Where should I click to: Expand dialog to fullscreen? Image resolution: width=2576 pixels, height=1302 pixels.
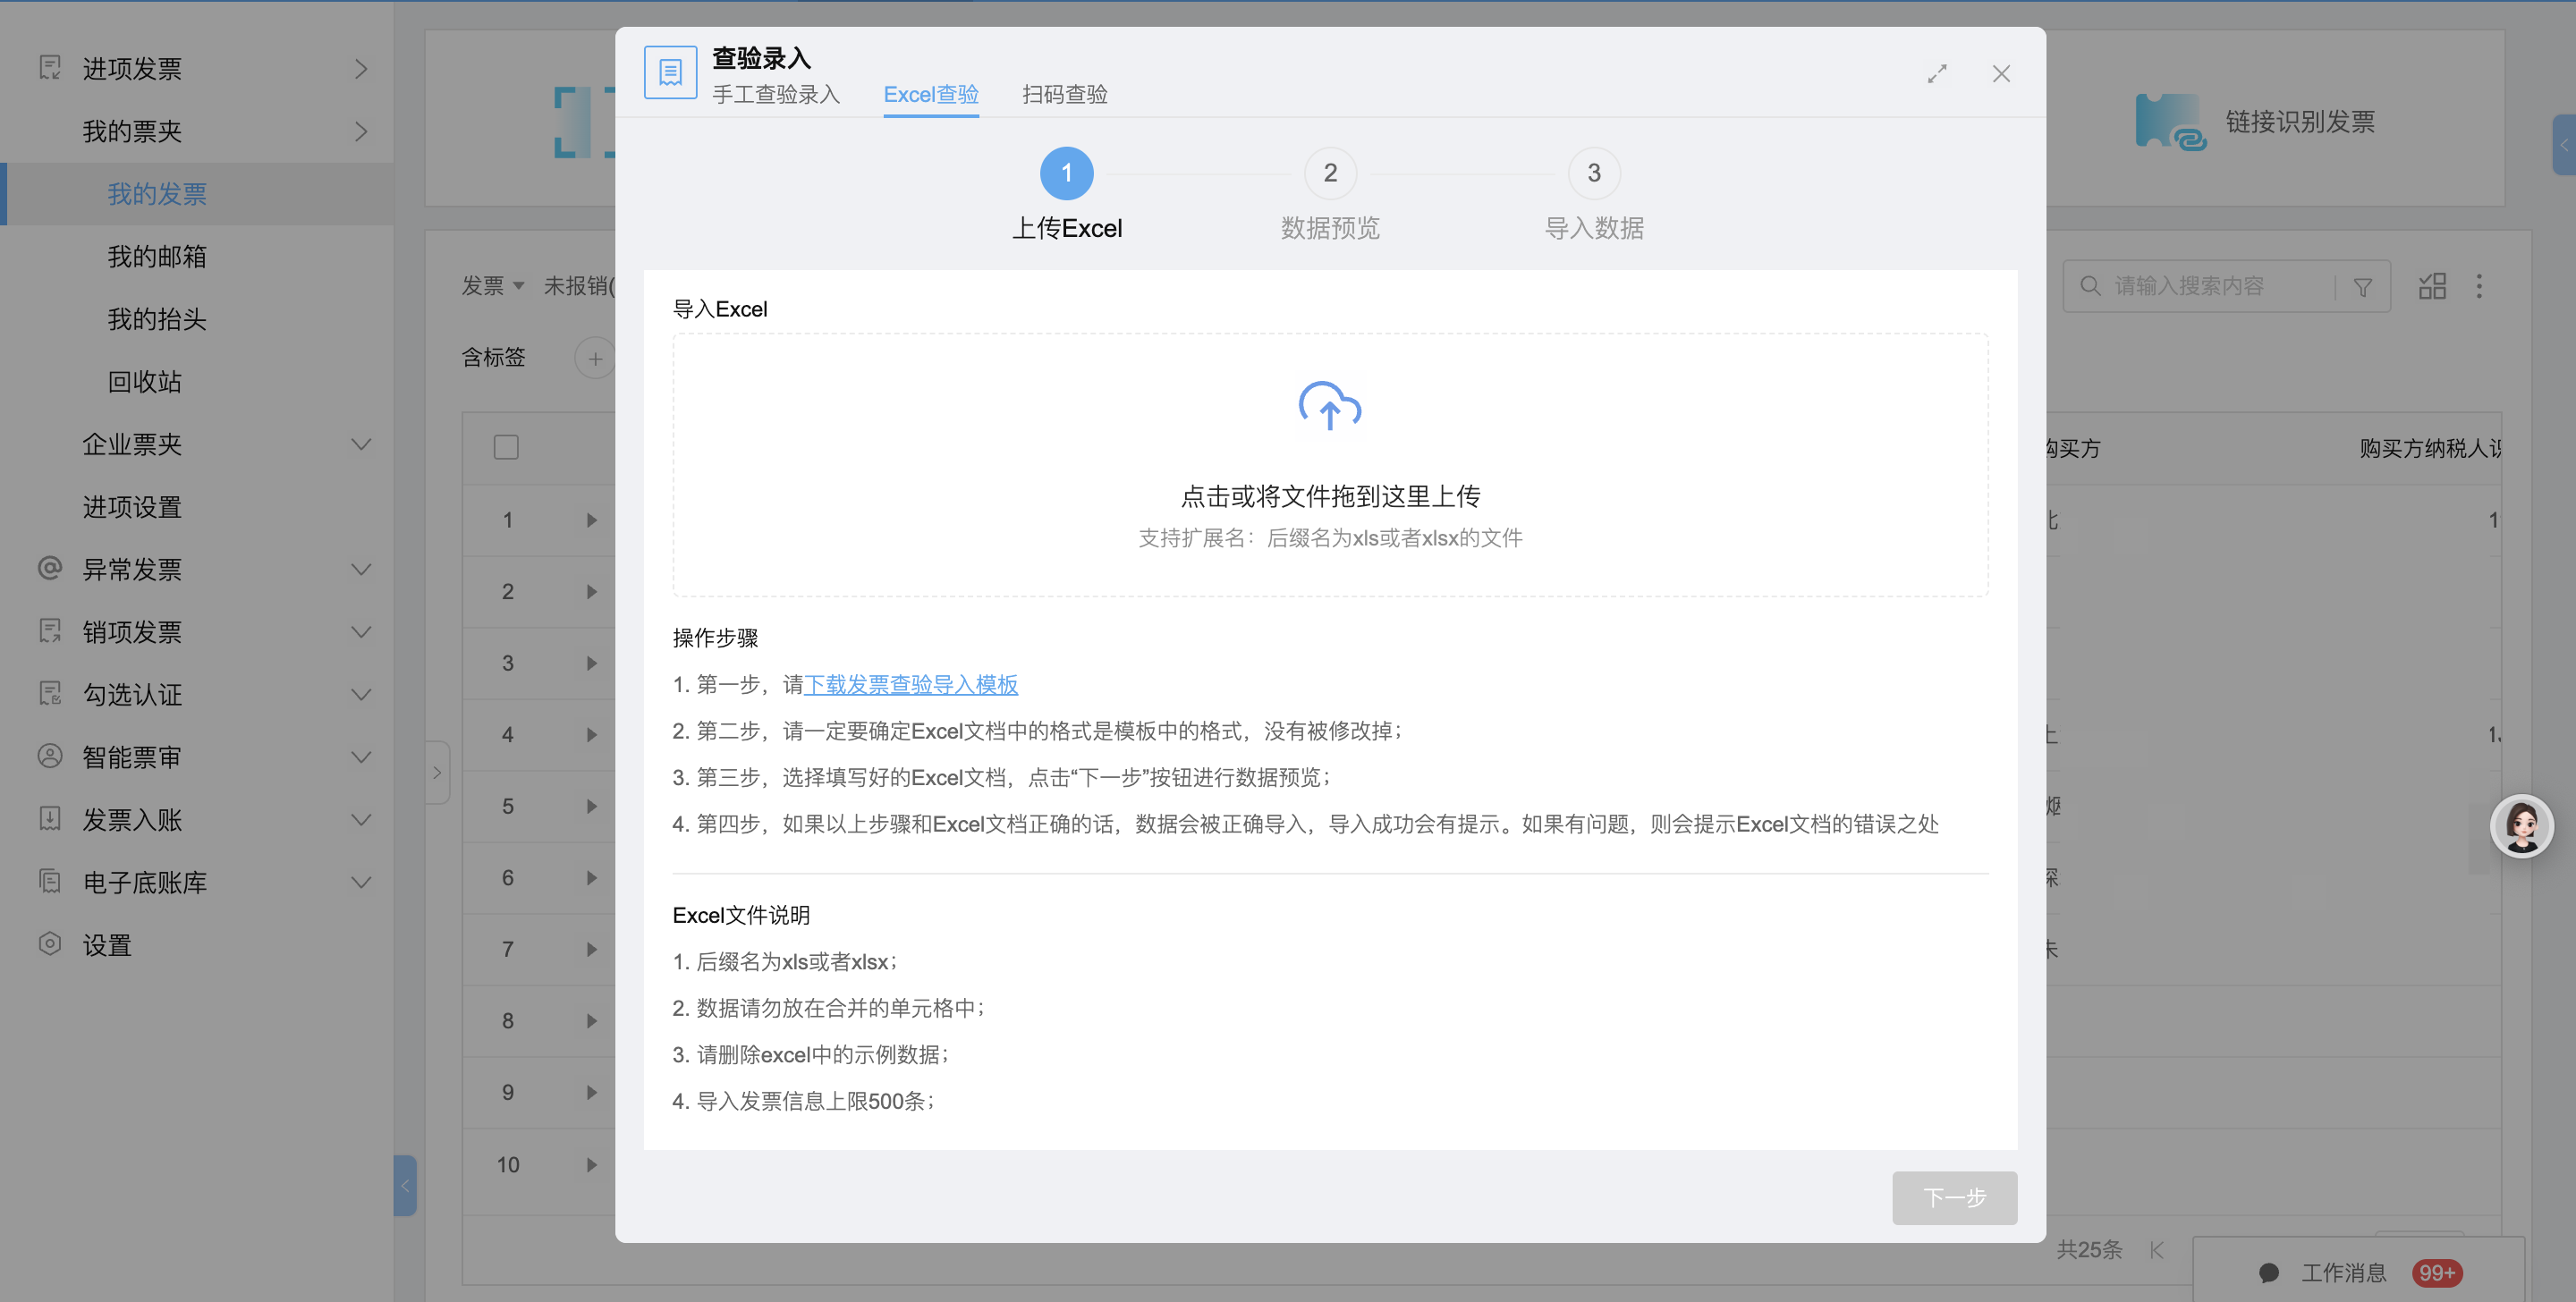[x=1937, y=74]
